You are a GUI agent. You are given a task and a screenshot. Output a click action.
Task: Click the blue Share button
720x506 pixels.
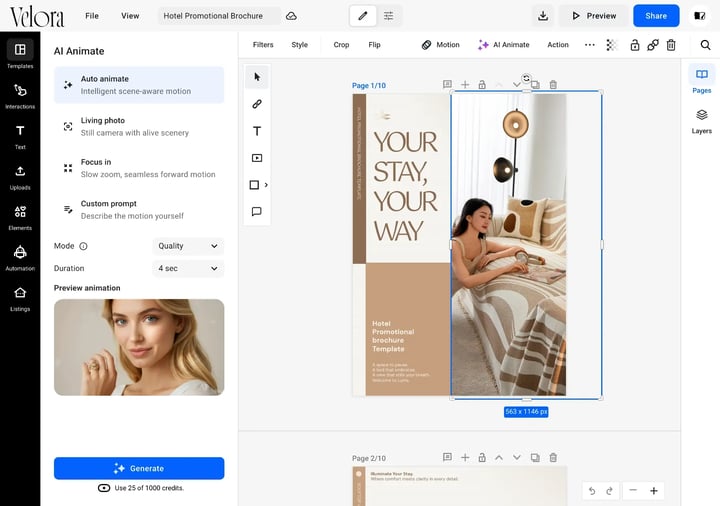(x=656, y=16)
